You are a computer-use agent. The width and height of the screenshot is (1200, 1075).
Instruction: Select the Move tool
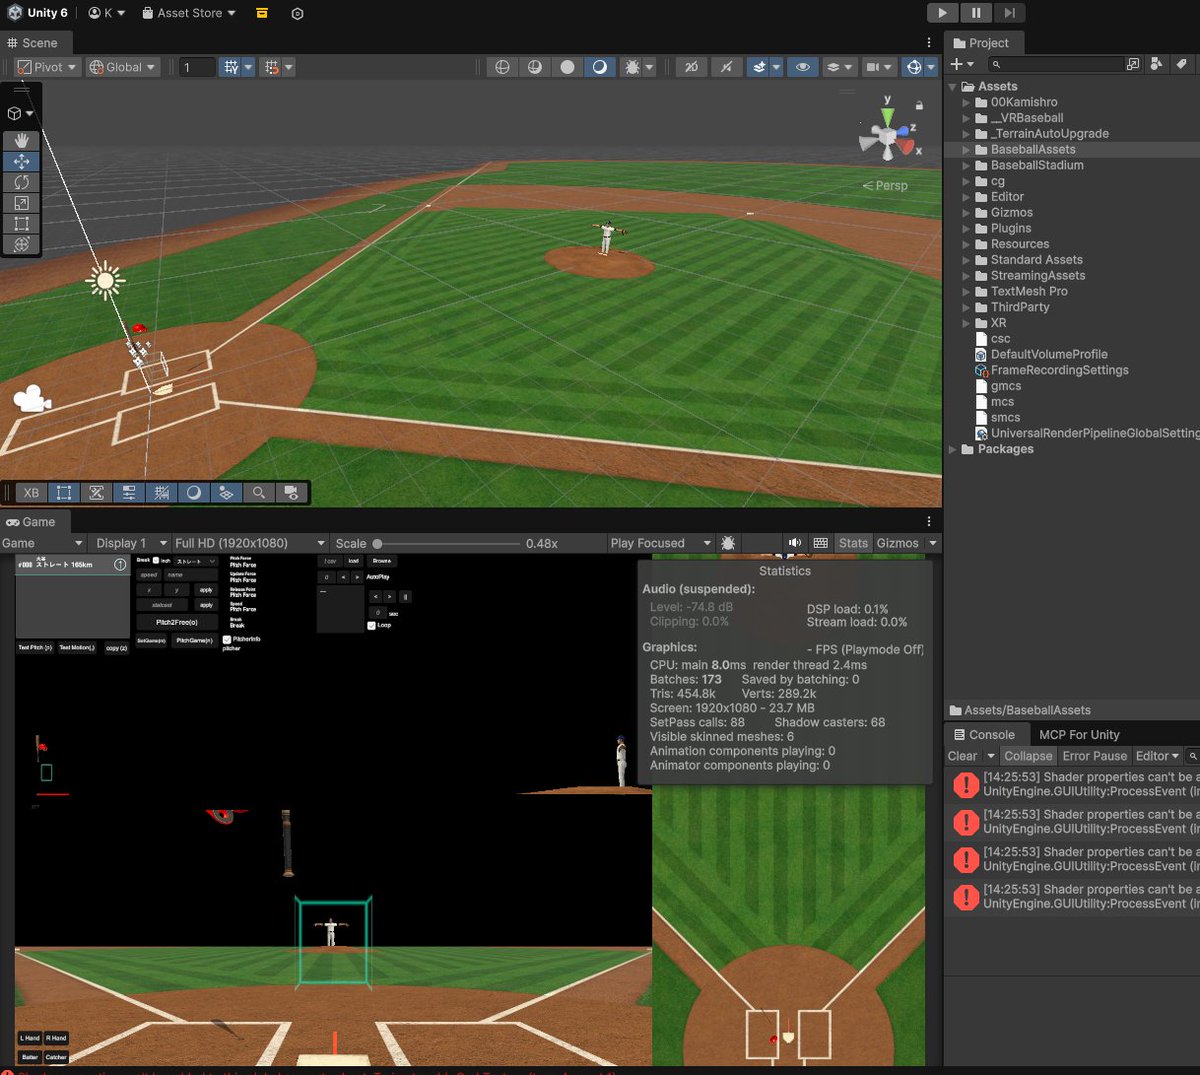click(21, 161)
